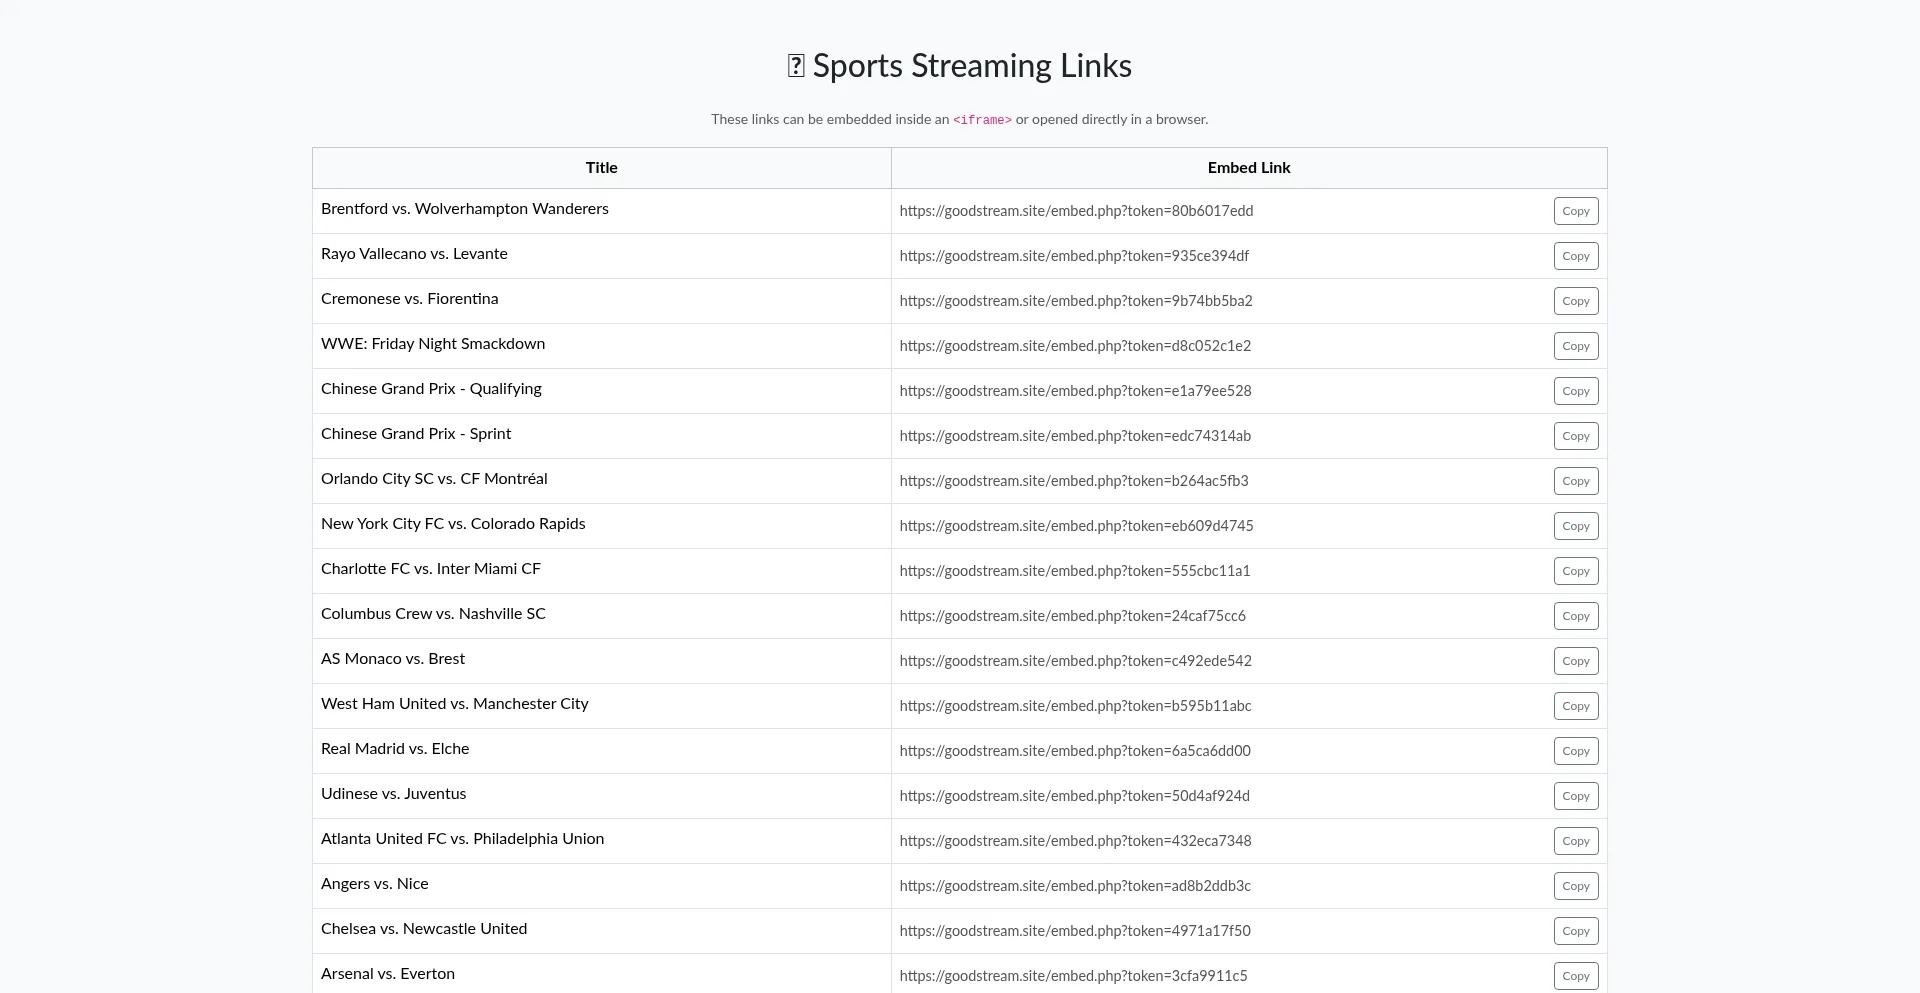1920x993 pixels.
Task: Select Chelsea vs. Newcastle United title
Action: click(424, 929)
